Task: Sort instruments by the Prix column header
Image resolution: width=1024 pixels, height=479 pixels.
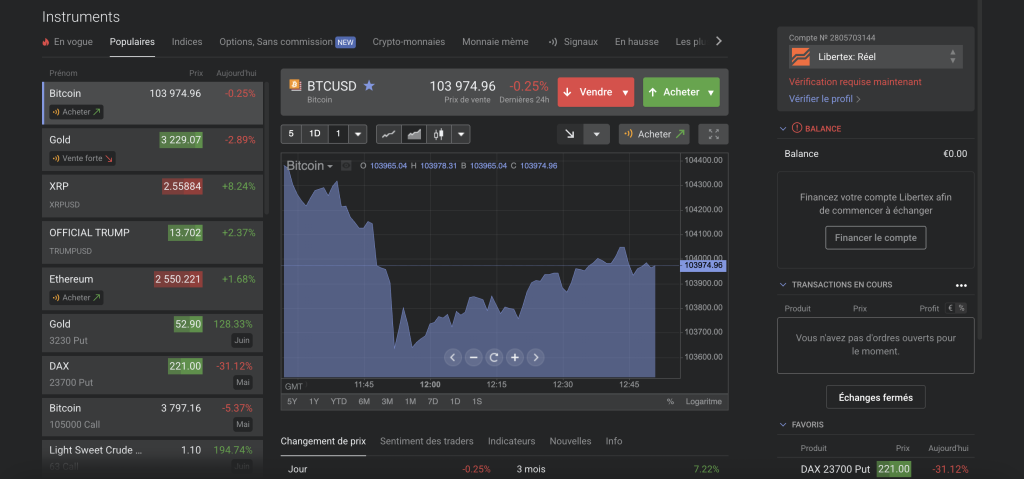Action: pos(196,73)
